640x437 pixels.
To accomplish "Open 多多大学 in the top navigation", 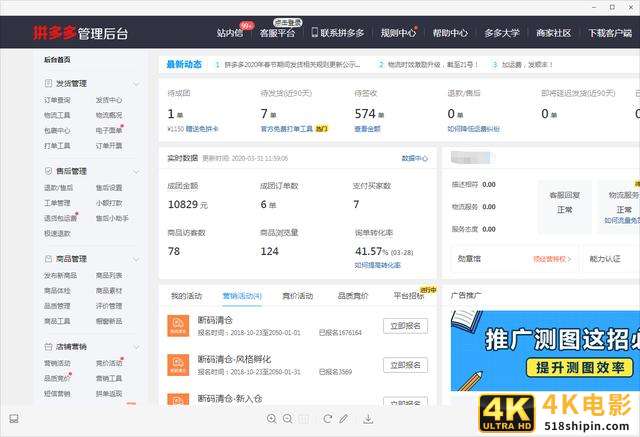I will click(502, 33).
